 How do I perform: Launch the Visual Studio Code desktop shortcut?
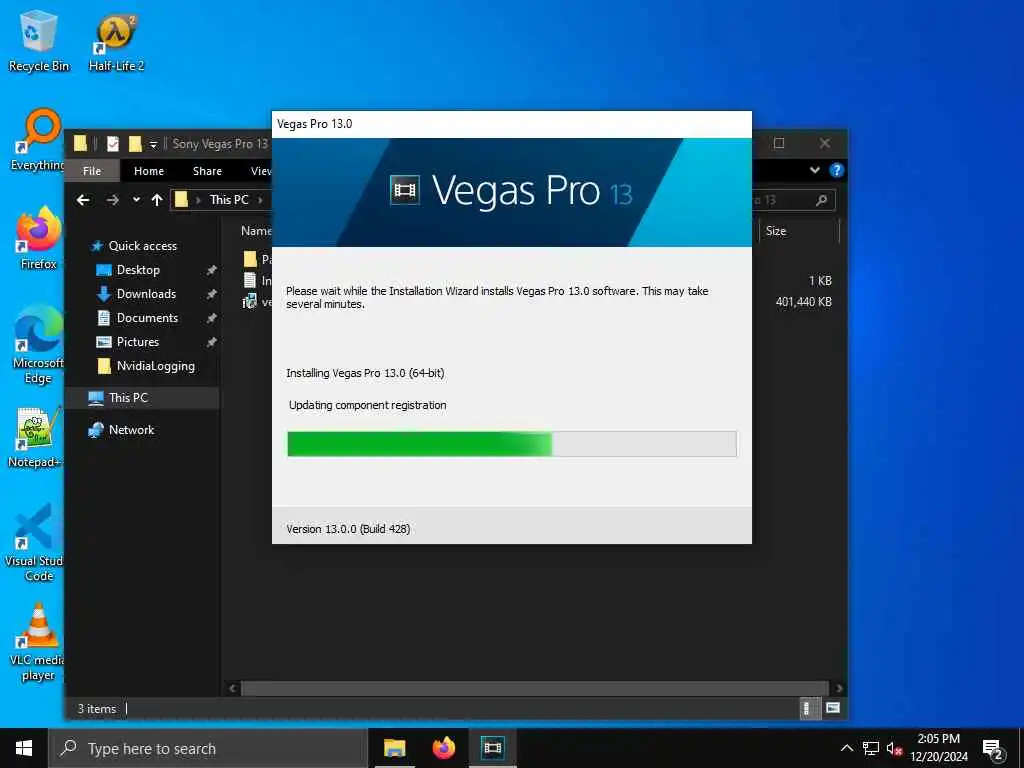coord(35,543)
